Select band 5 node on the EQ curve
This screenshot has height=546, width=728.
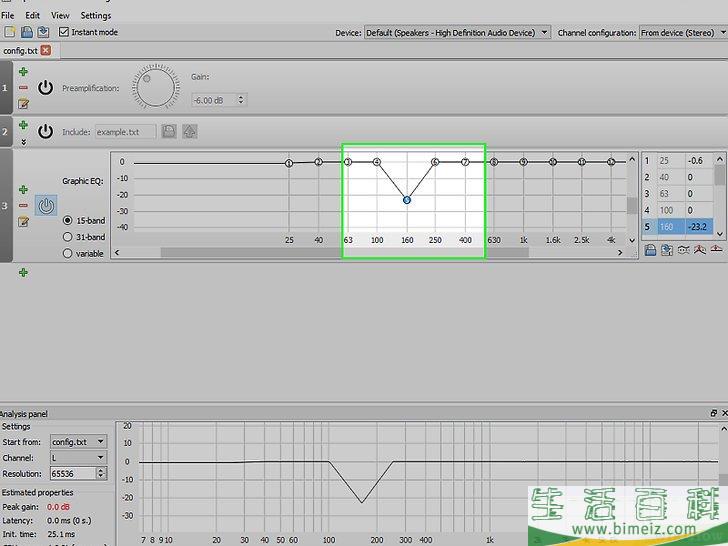407,200
